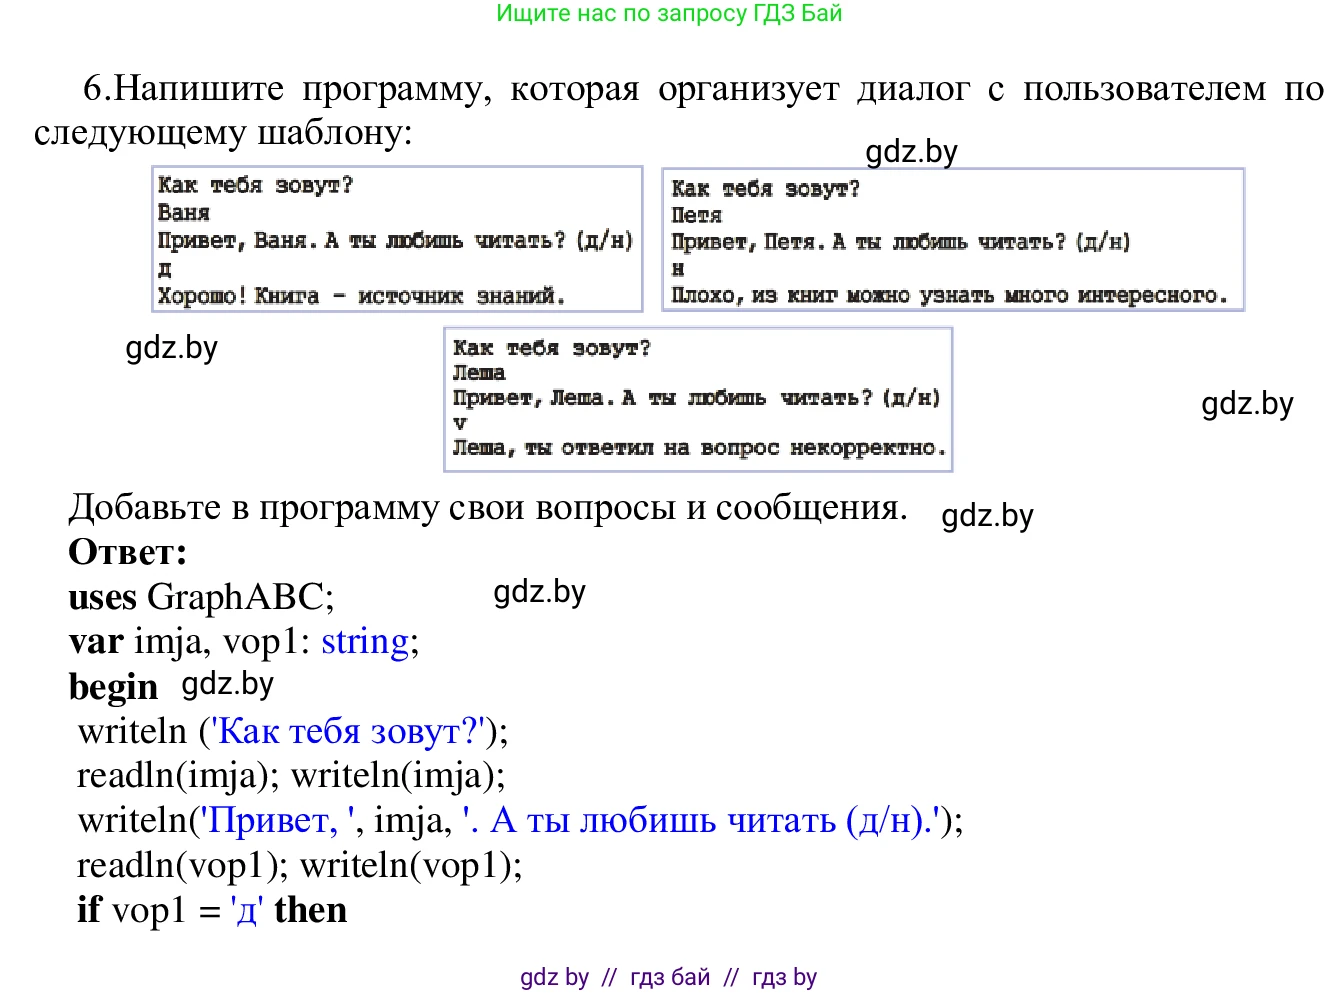
Task: Click the 'Ищите нас по запросу ГДЗ Бай' header link
Action: tap(669, 15)
